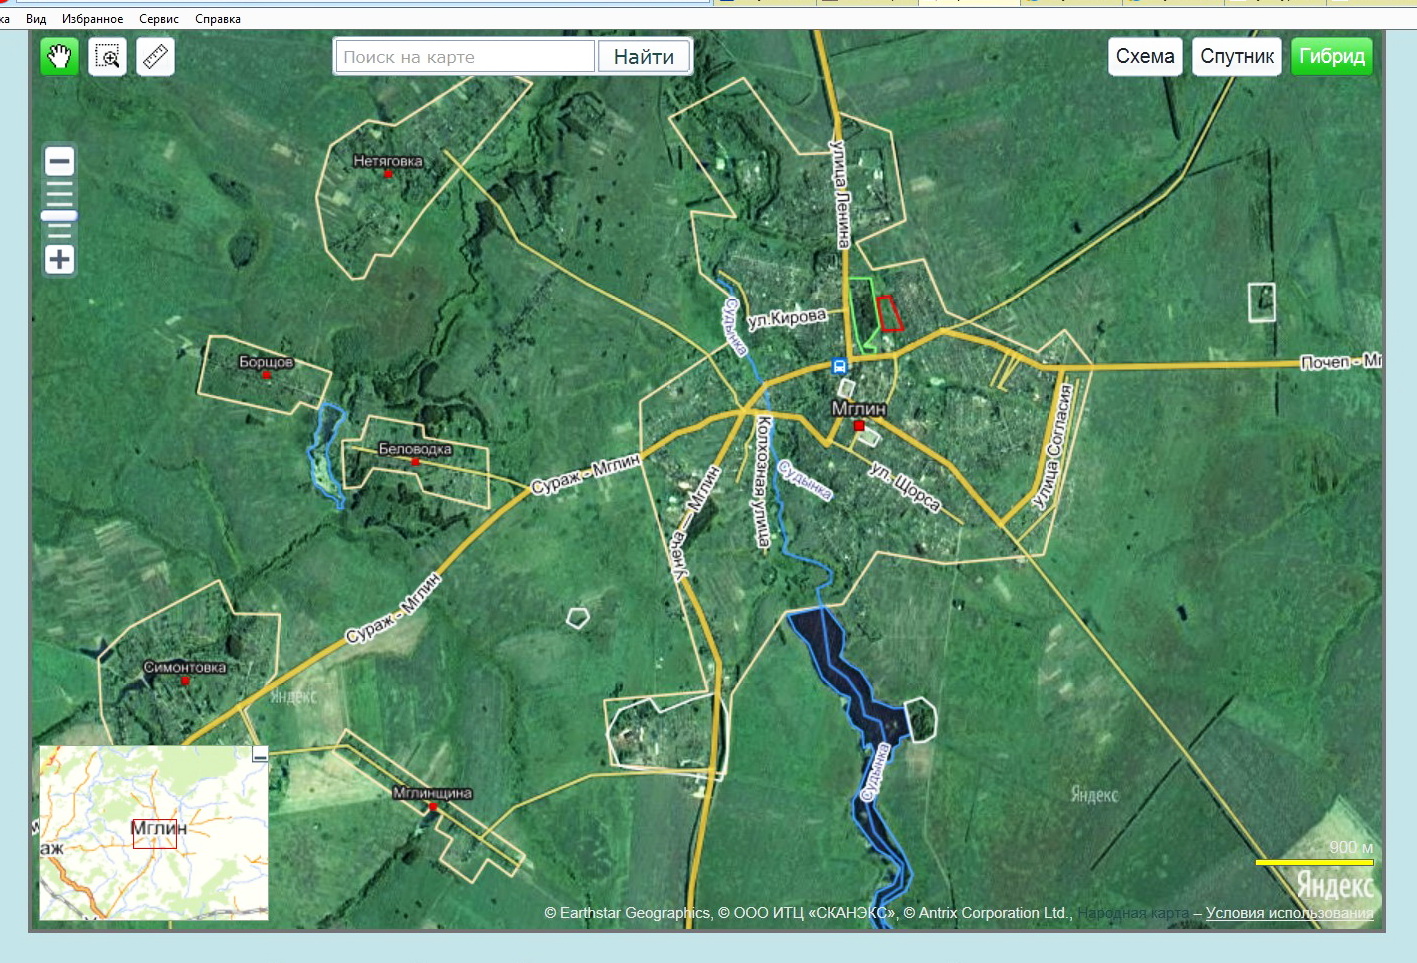Click the red outlined plot polygon
The width and height of the screenshot is (1417, 963).
click(x=889, y=314)
